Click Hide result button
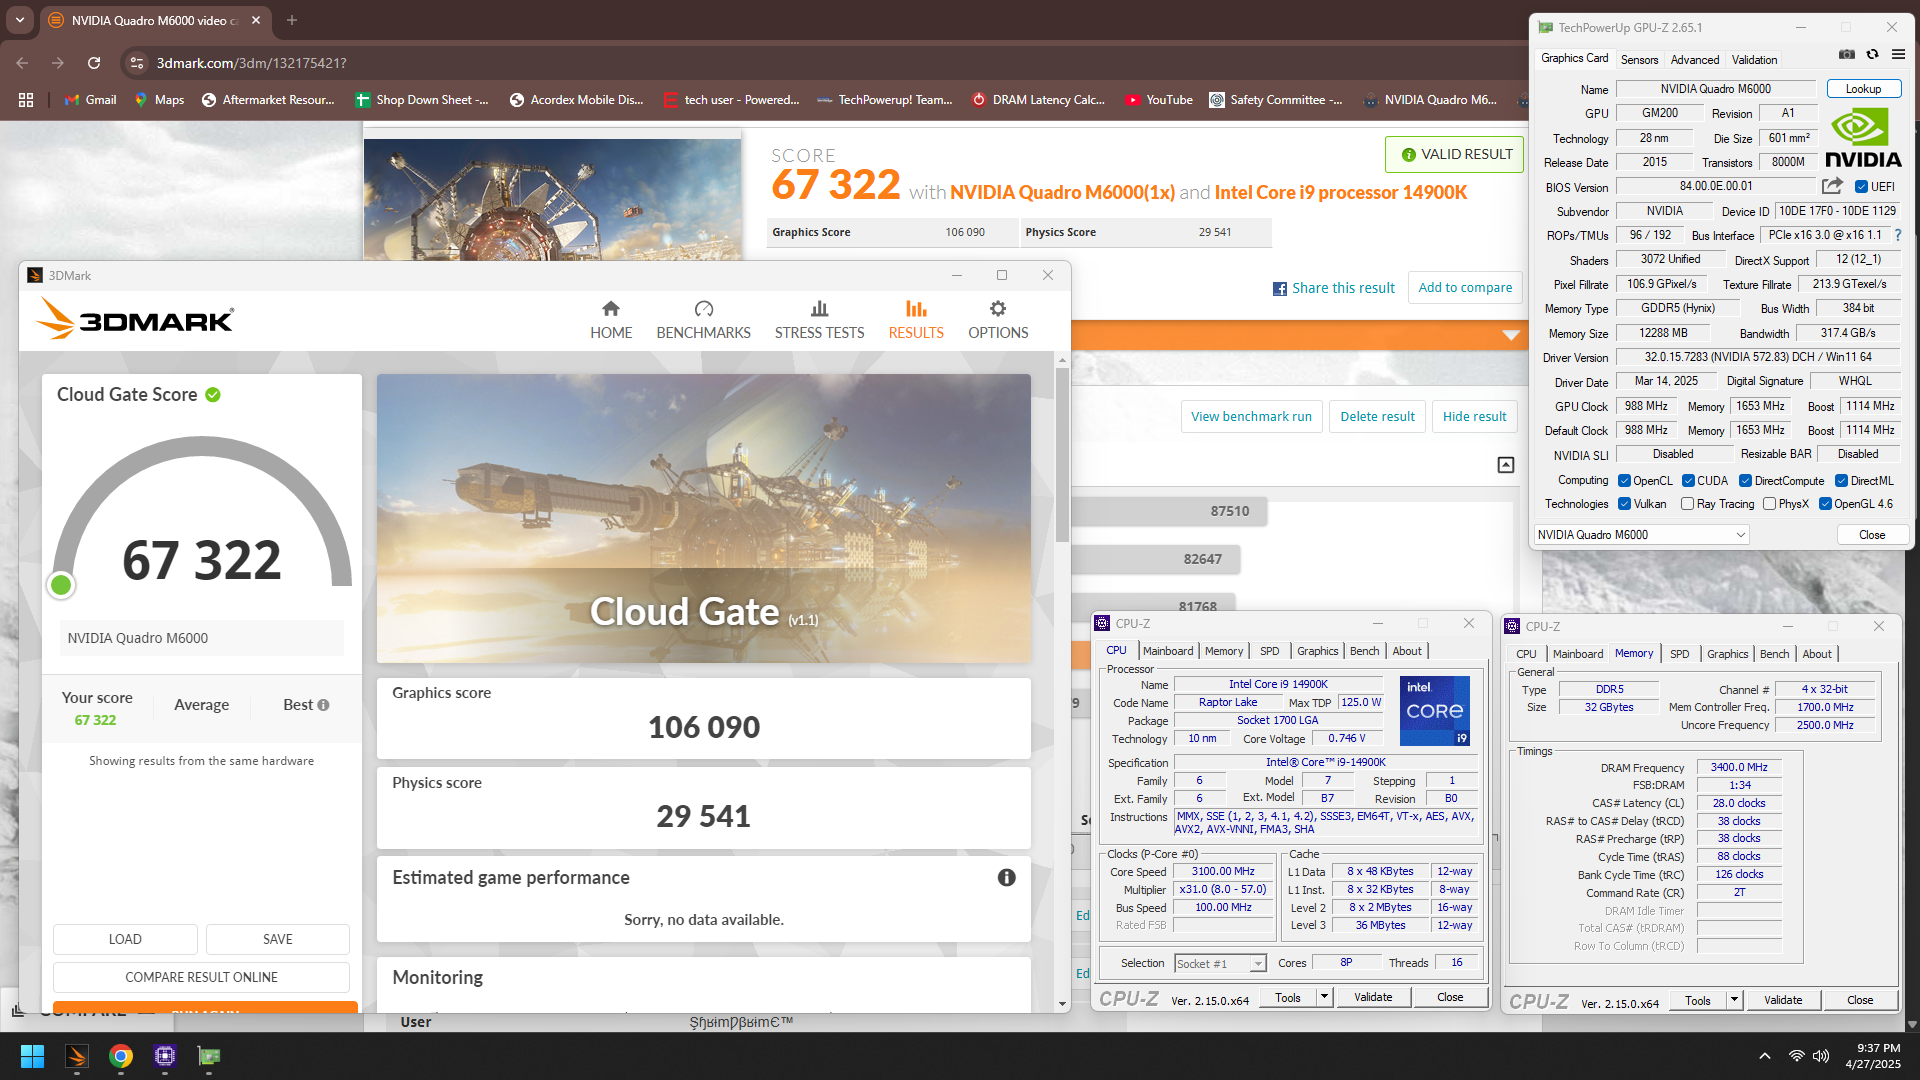 pyautogui.click(x=1474, y=417)
